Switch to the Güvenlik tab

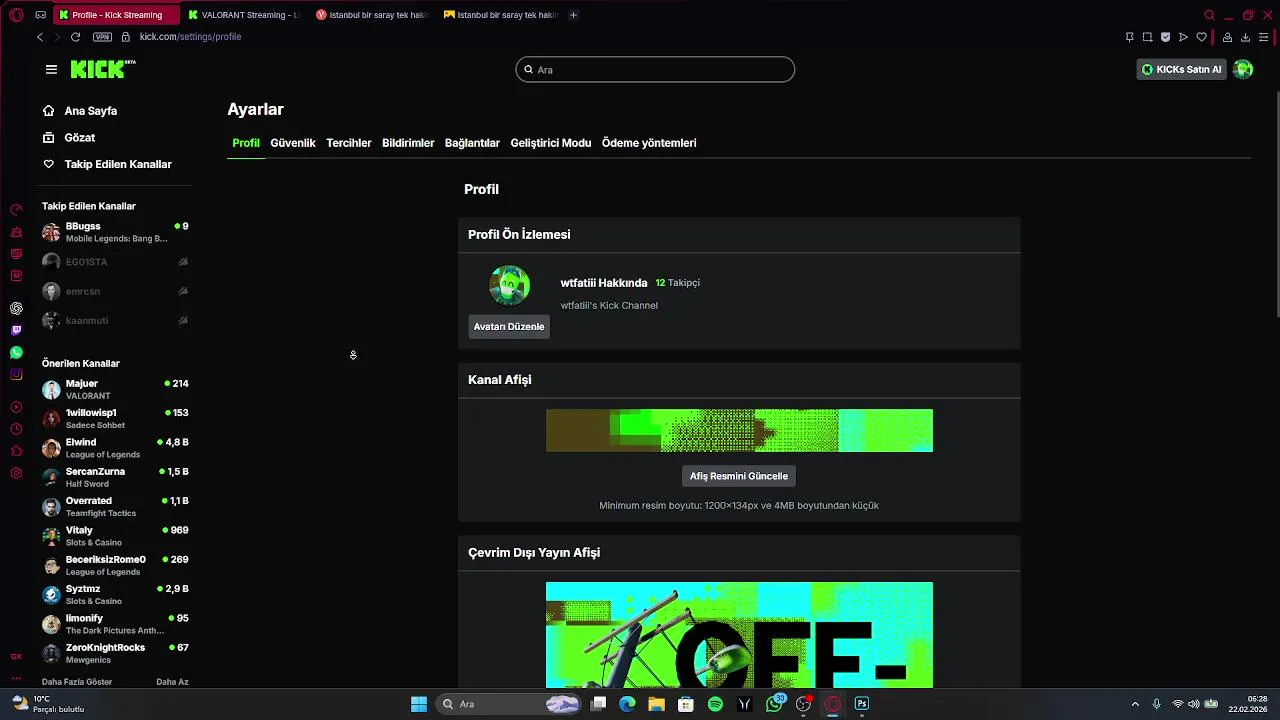tap(293, 143)
